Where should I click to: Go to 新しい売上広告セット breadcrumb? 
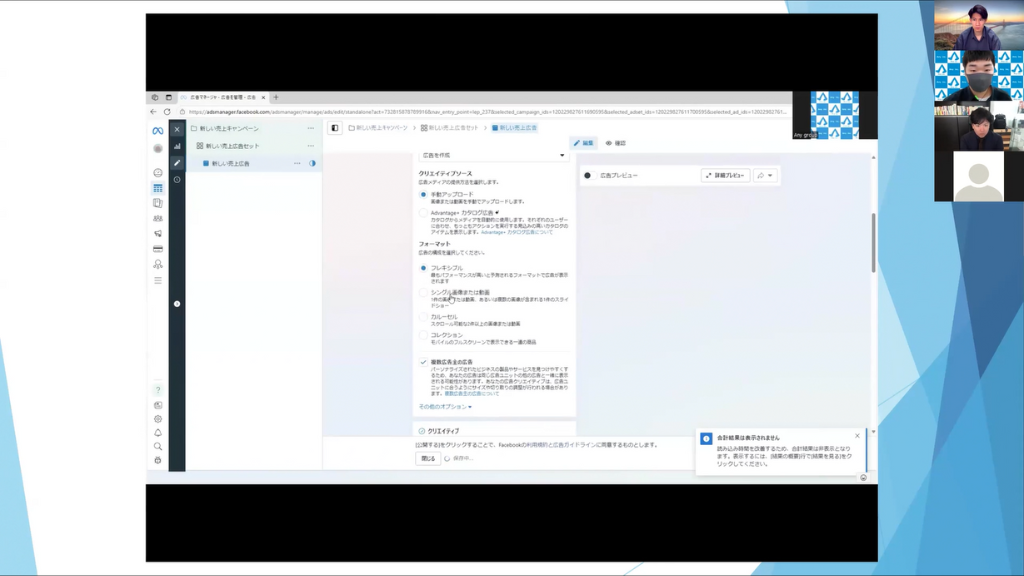(450, 128)
